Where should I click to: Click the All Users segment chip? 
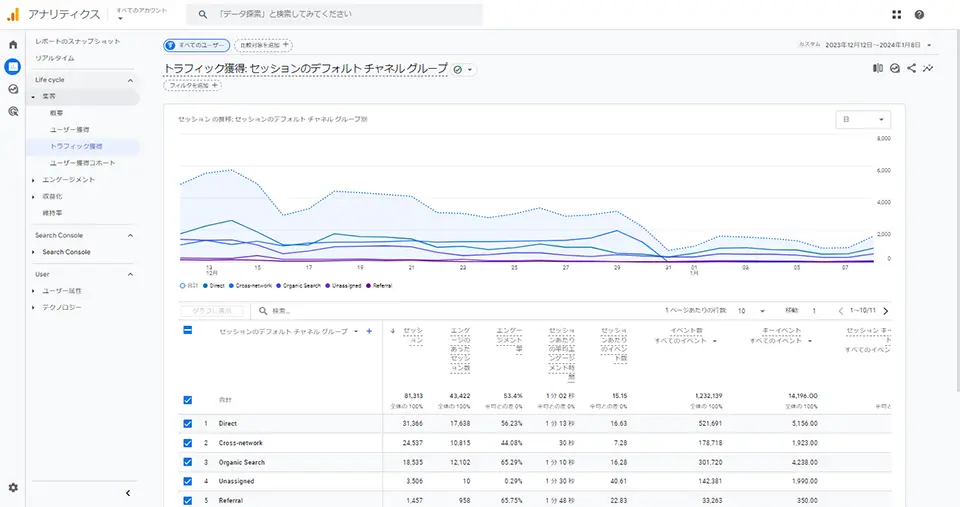click(x=197, y=45)
